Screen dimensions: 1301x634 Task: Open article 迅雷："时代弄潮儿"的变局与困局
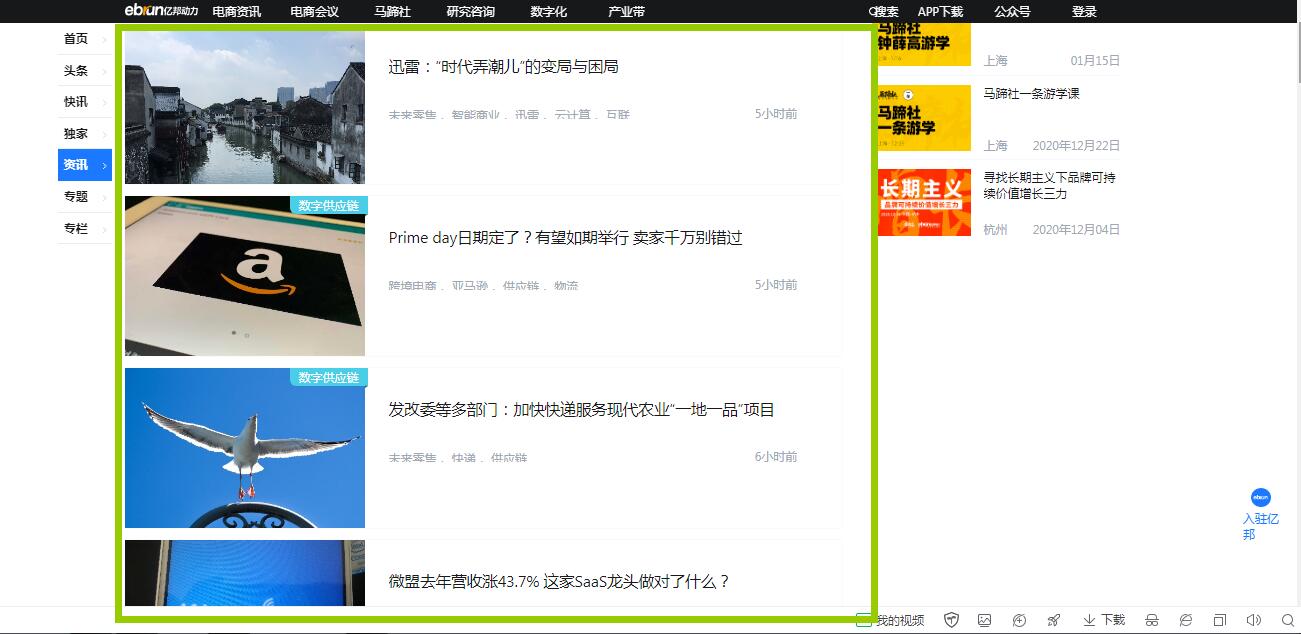504,67
